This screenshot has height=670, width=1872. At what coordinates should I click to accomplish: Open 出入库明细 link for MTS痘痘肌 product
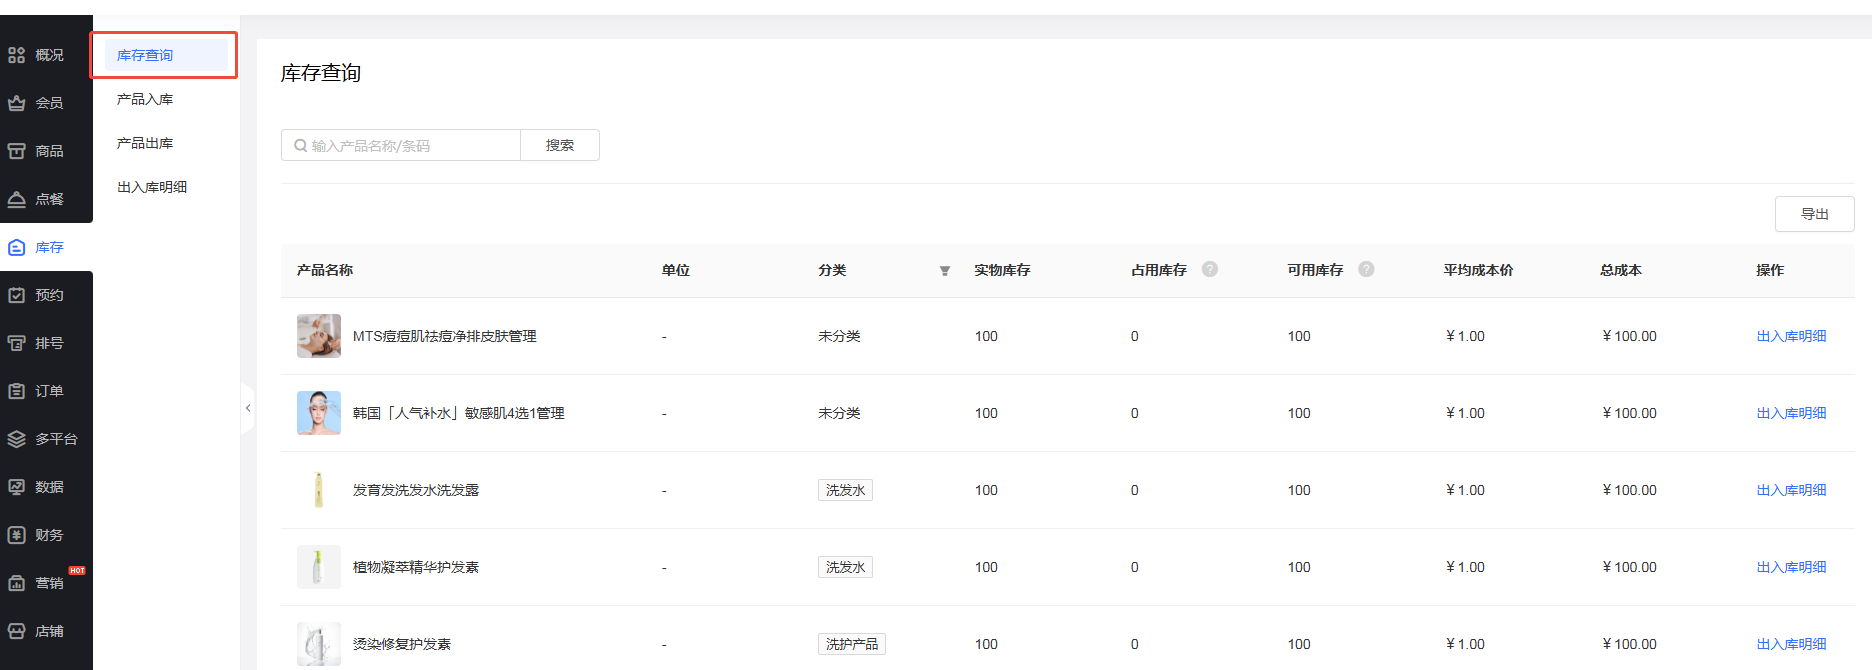point(1791,336)
